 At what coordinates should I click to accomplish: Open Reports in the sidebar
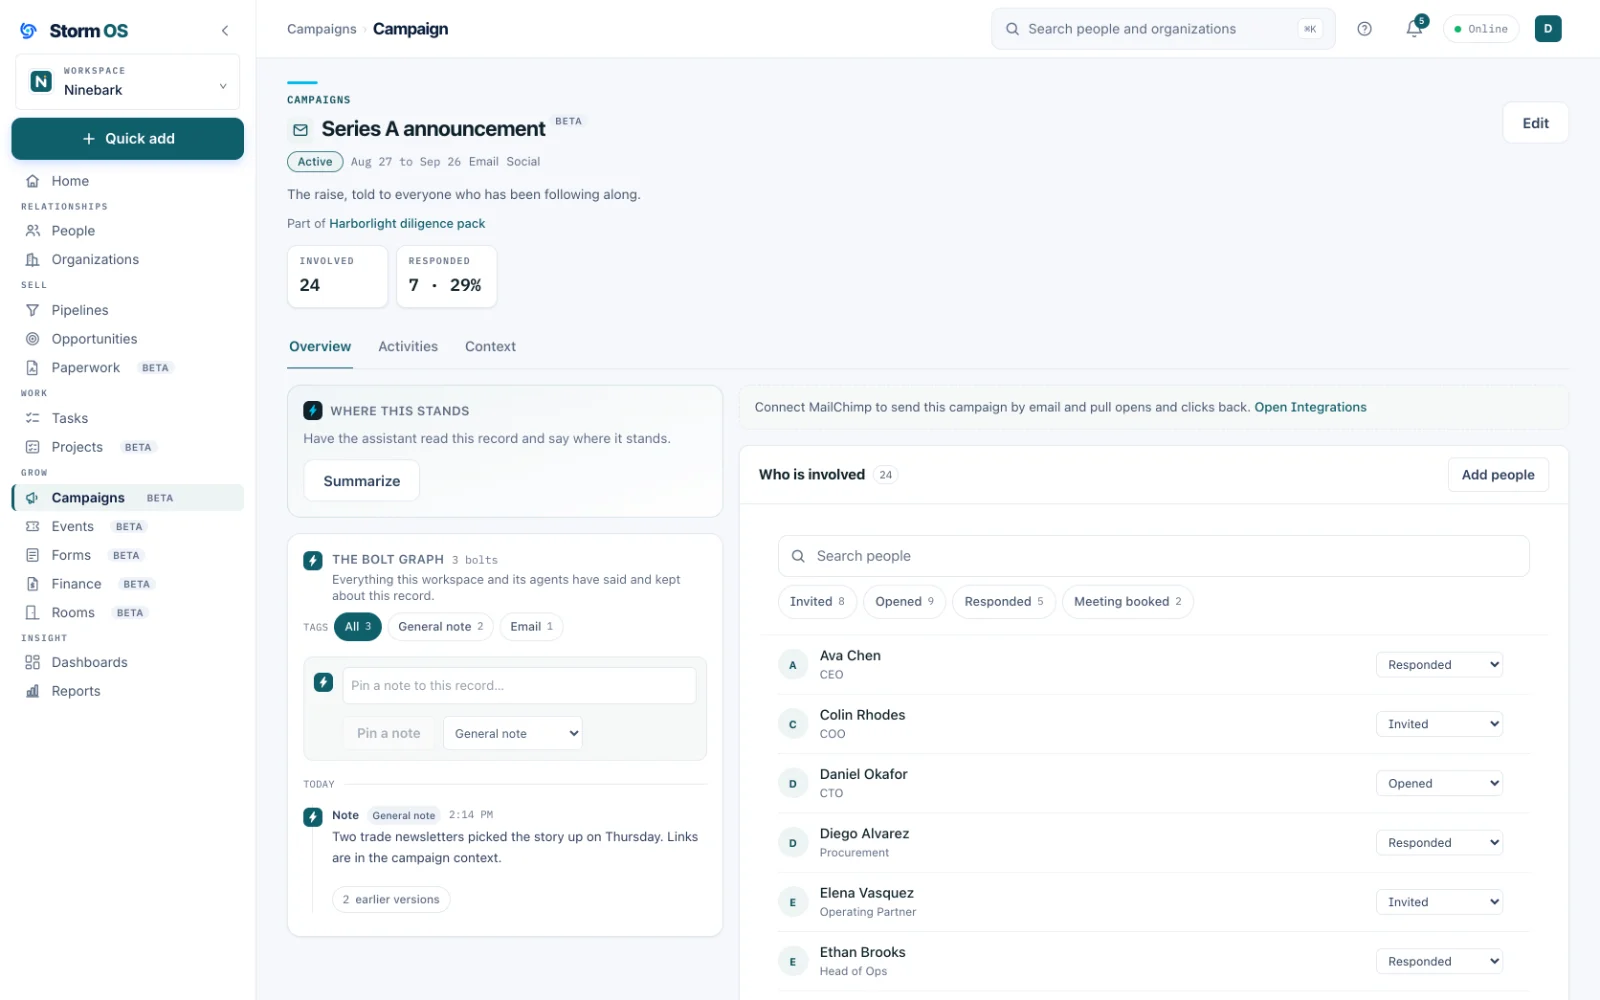(127, 691)
